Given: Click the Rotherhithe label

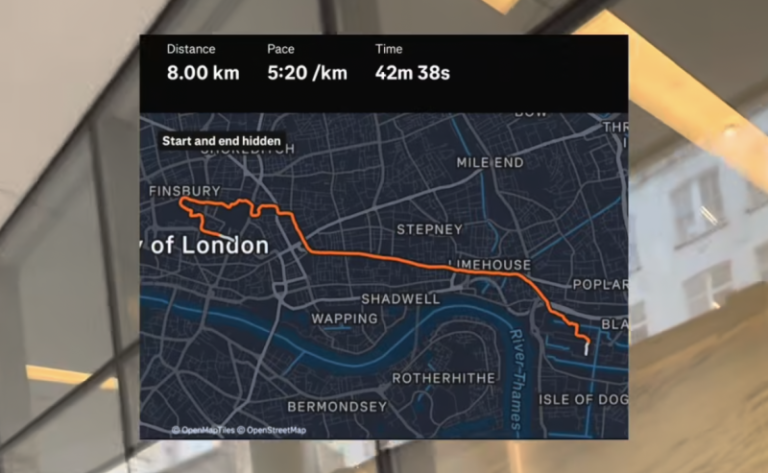Looking at the screenshot, I should coord(444,378).
